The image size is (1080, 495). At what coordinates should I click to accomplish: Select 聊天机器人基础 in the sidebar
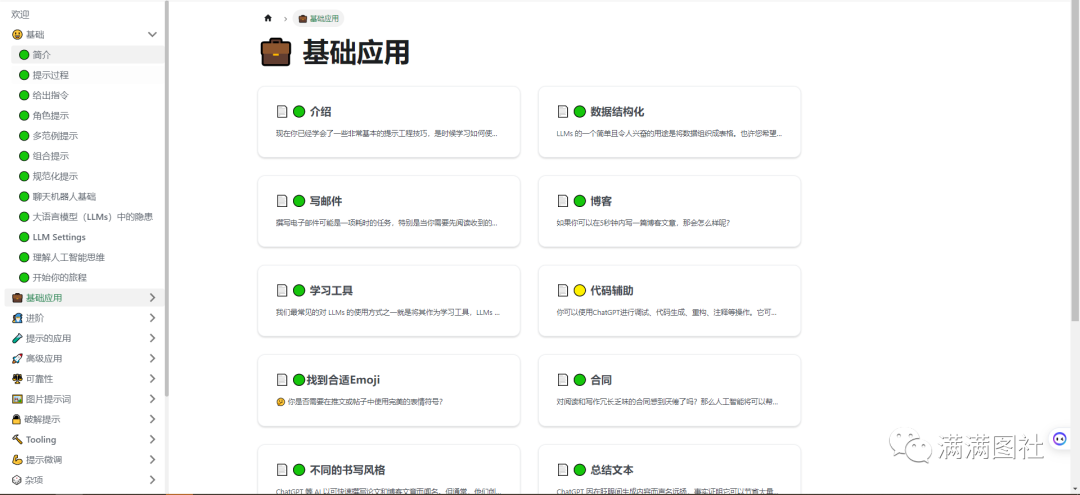tap(64, 196)
